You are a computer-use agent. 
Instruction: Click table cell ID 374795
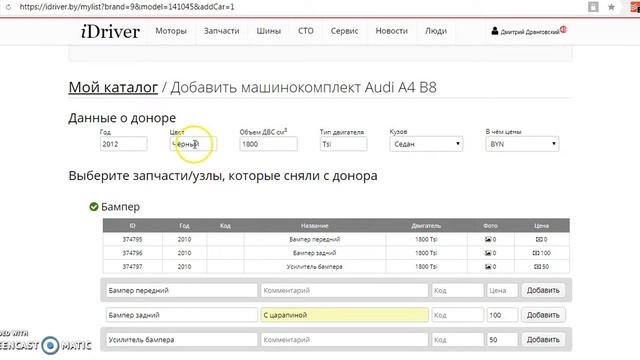point(133,240)
